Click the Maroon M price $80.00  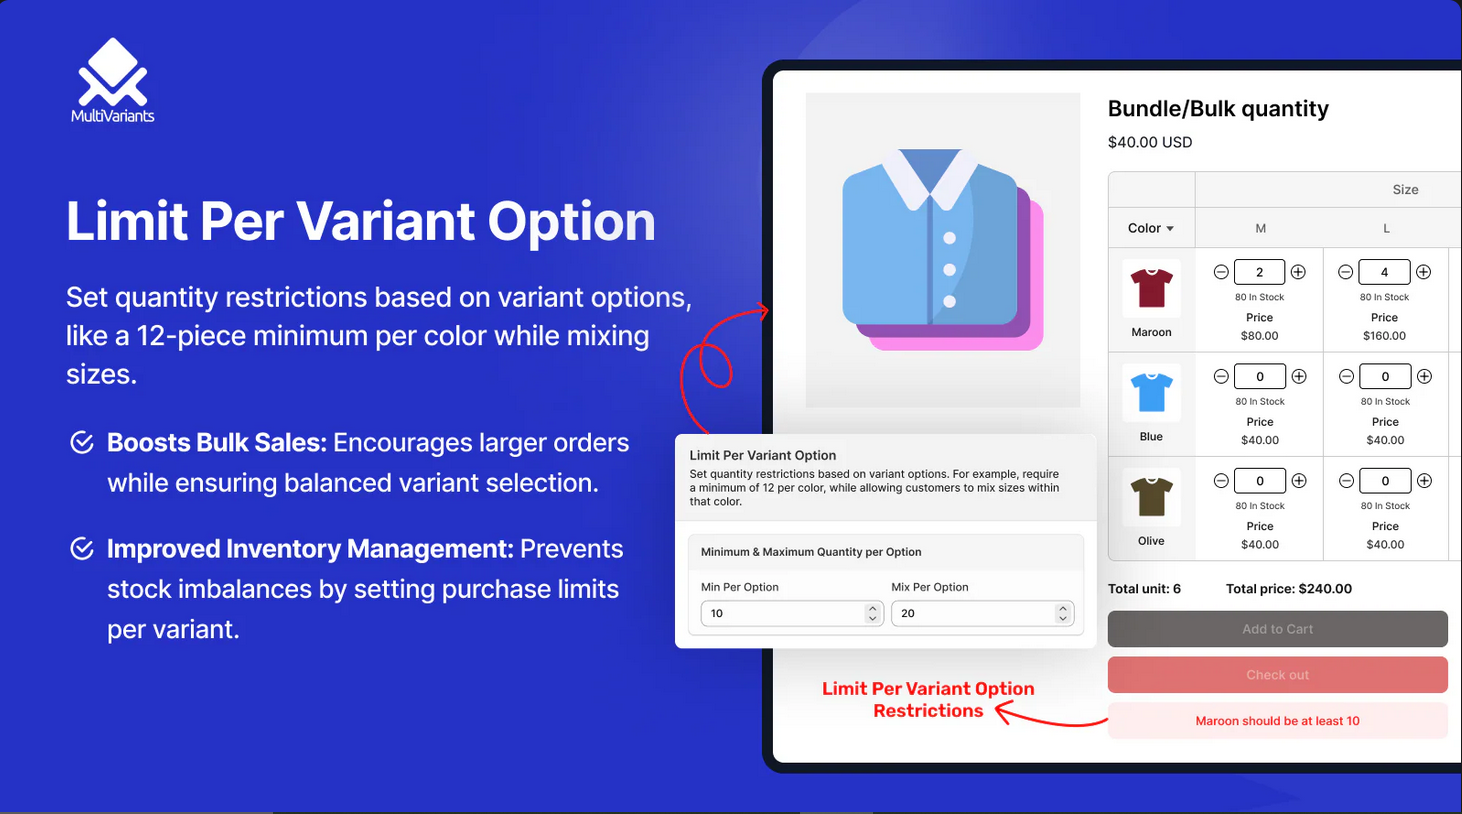coord(1260,336)
